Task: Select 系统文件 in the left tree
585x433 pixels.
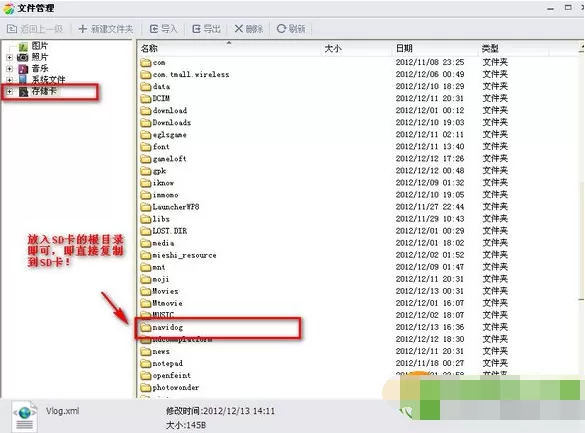Action: tap(48, 79)
